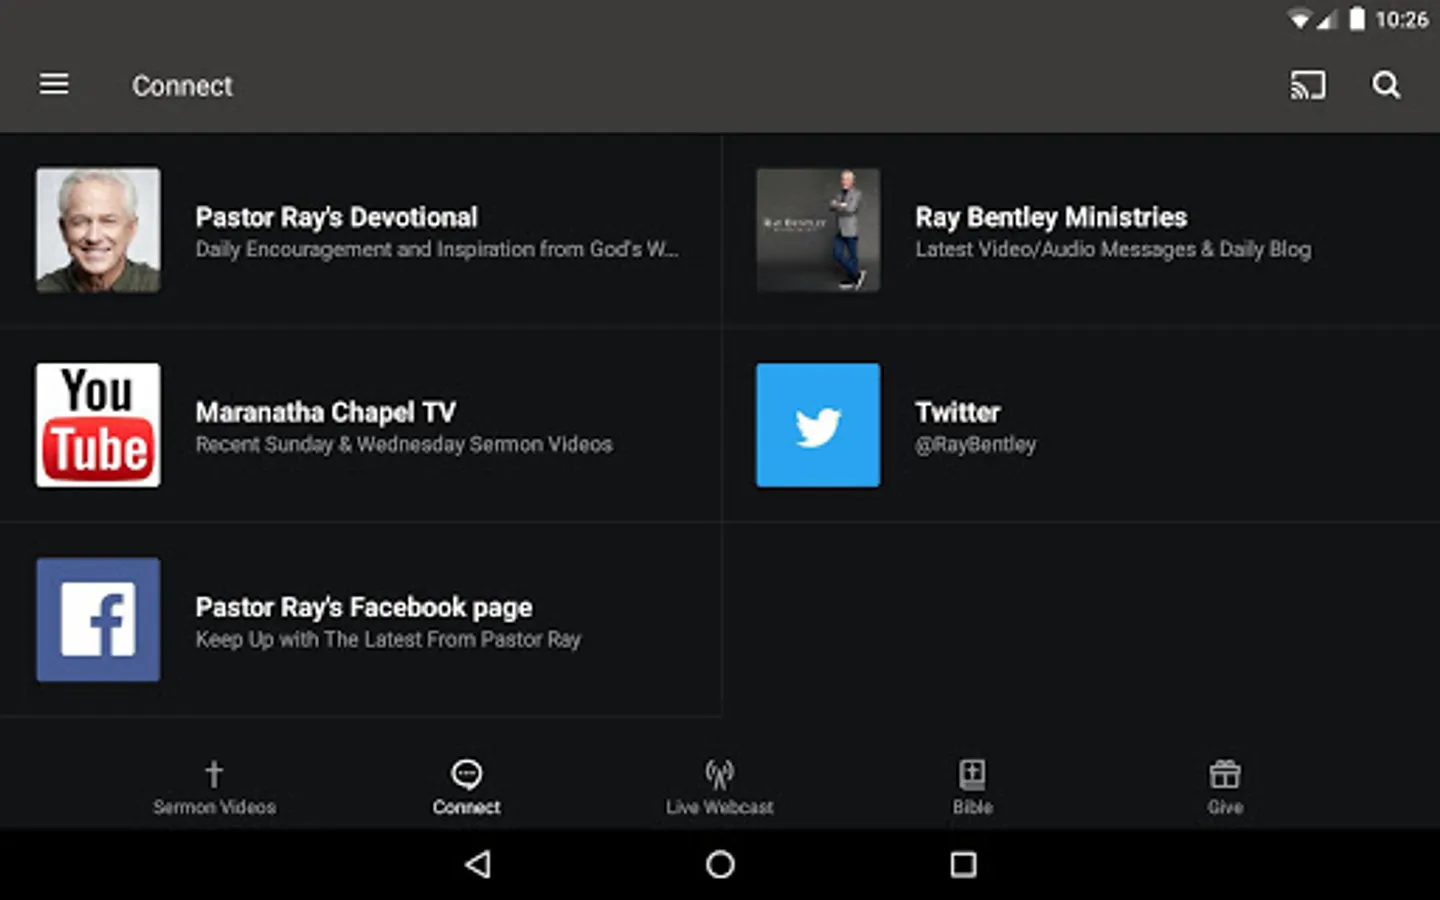The width and height of the screenshot is (1440, 900).
Task: Tap "Latest Video/Audio Messages & Daily Blog" text
Action: tap(1113, 249)
